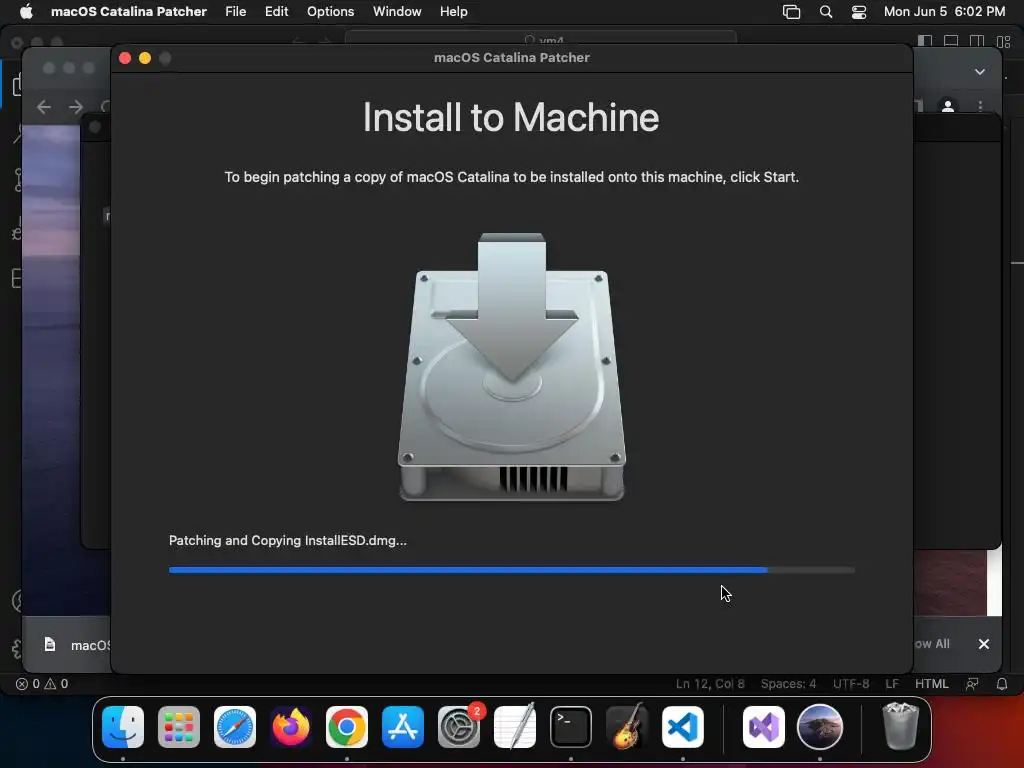Open the App Store from the Dock
The width and height of the screenshot is (1024, 768).
[403, 727]
